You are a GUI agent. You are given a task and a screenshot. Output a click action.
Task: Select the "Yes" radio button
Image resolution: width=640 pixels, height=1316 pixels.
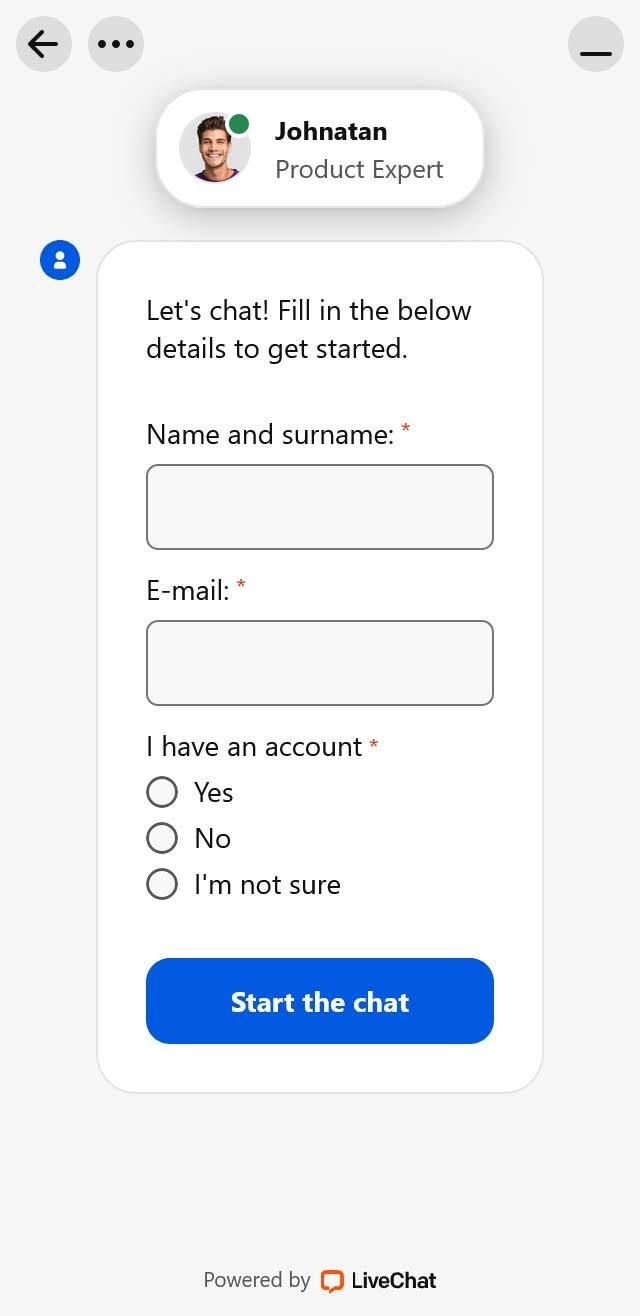(x=162, y=792)
